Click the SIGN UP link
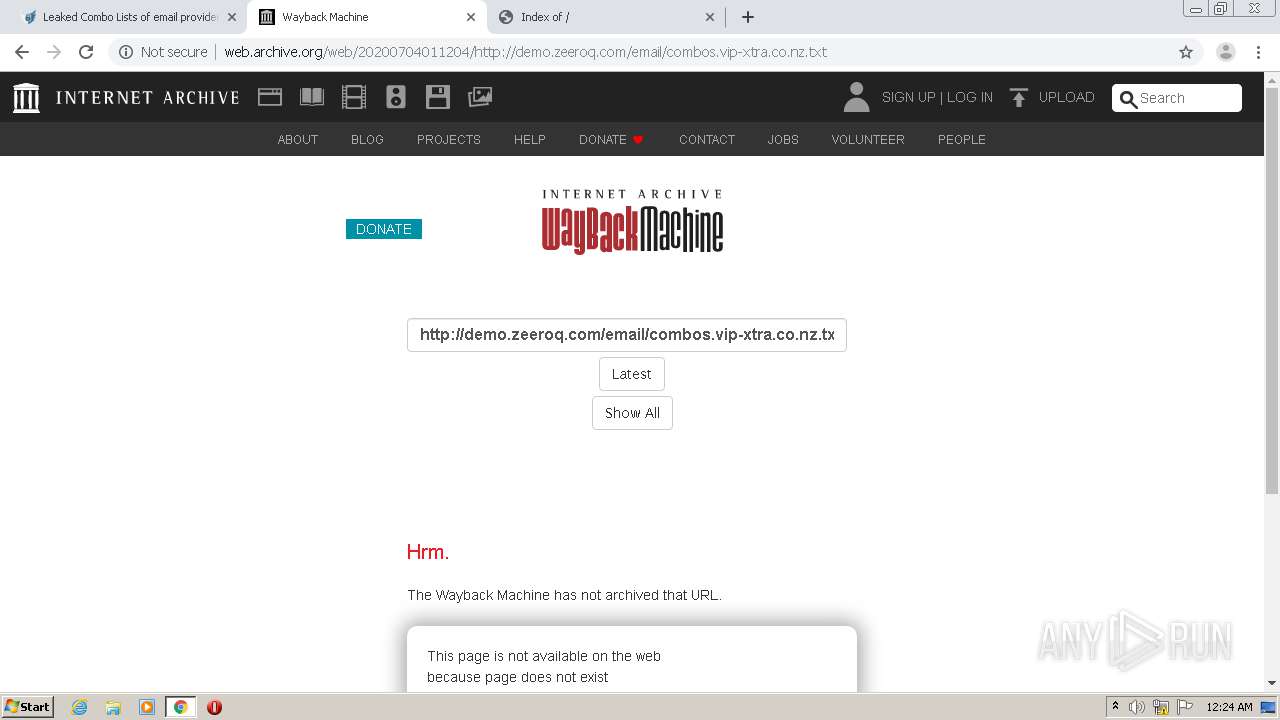This screenshot has height=720, width=1280. point(908,97)
